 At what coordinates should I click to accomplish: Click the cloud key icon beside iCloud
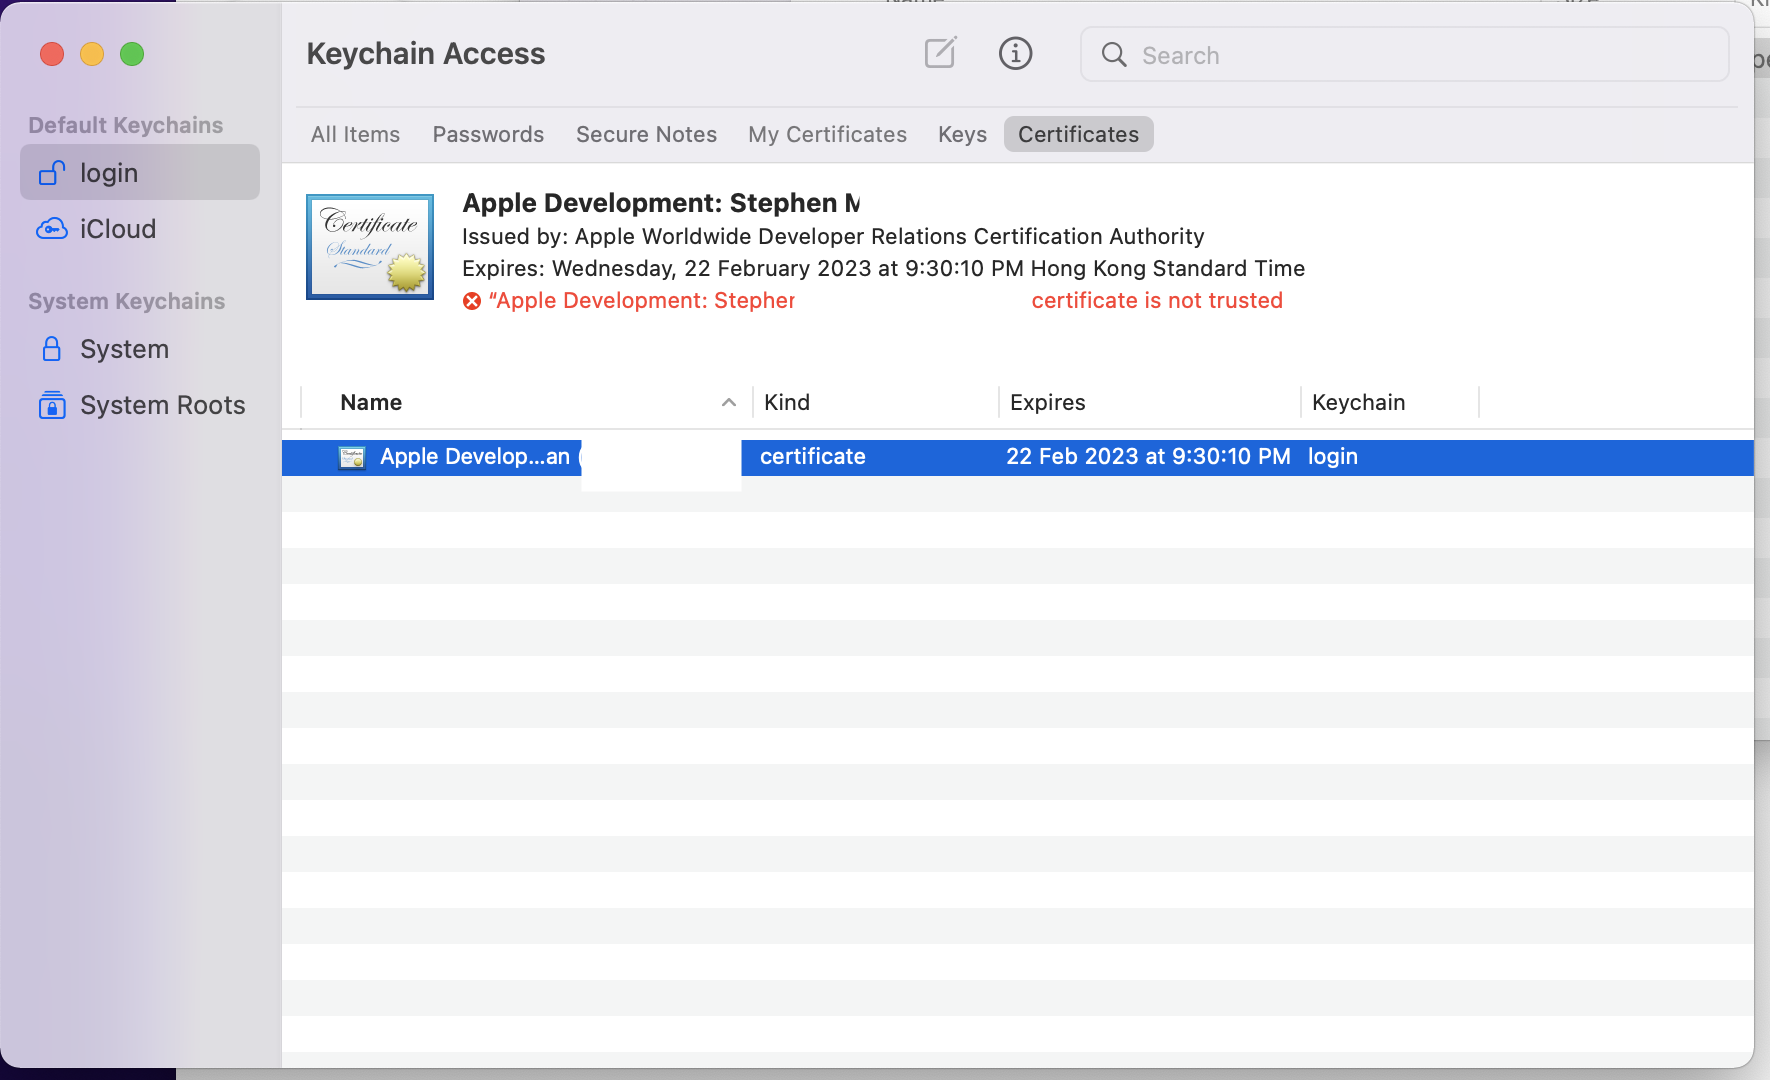pyautogui.click(x=52, y=229)
